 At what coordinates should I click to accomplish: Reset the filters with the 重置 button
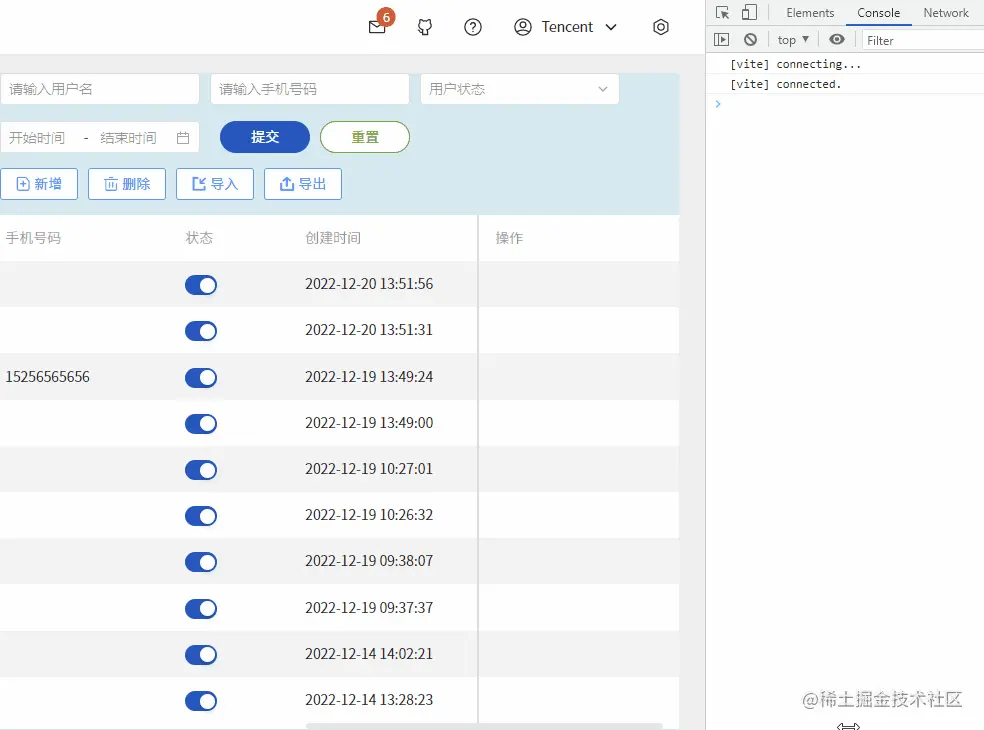(364, 138)
